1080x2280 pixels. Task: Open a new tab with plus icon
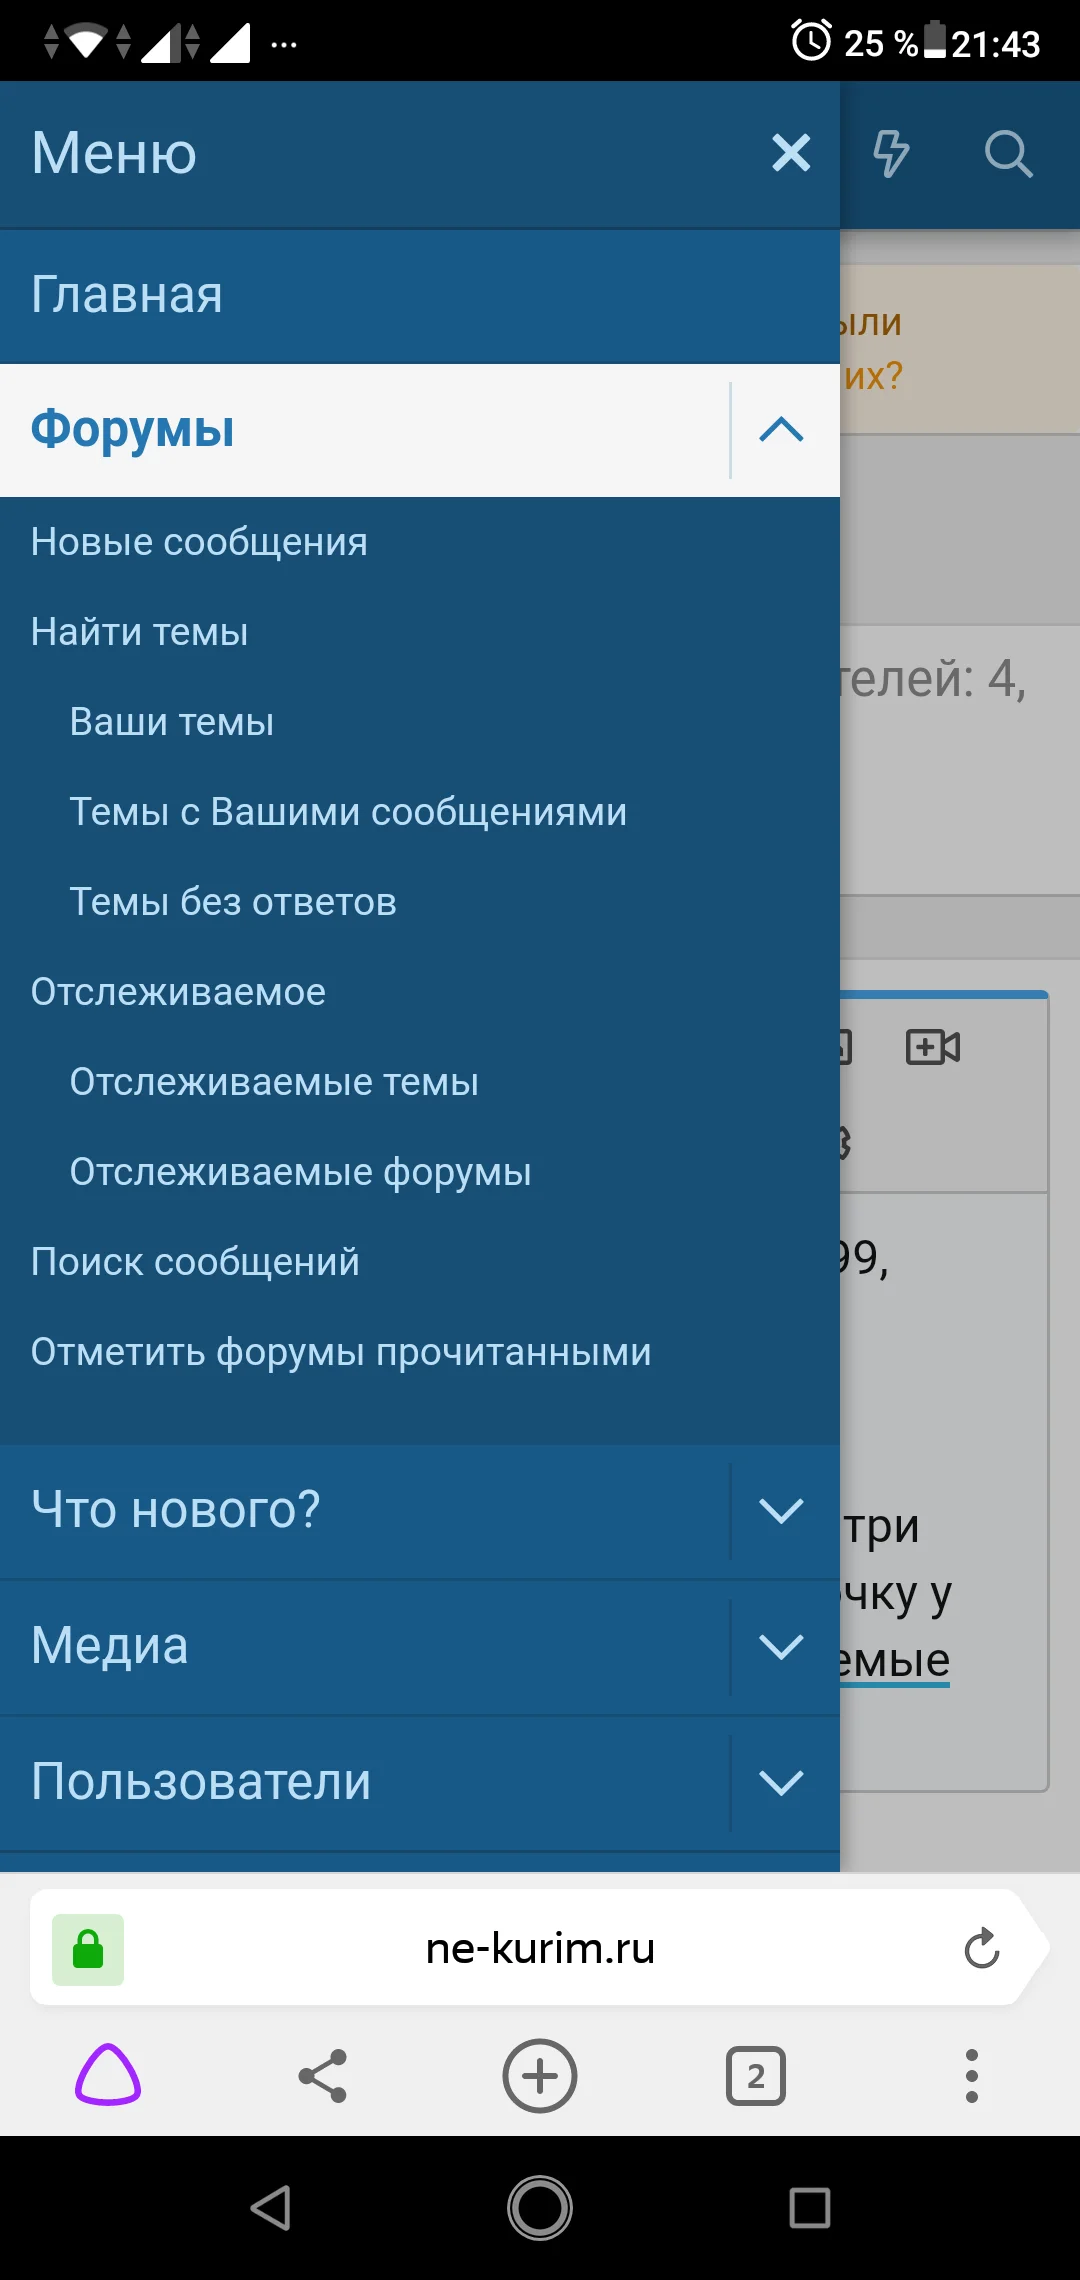pyautogui.click(x=540, y=2077)
